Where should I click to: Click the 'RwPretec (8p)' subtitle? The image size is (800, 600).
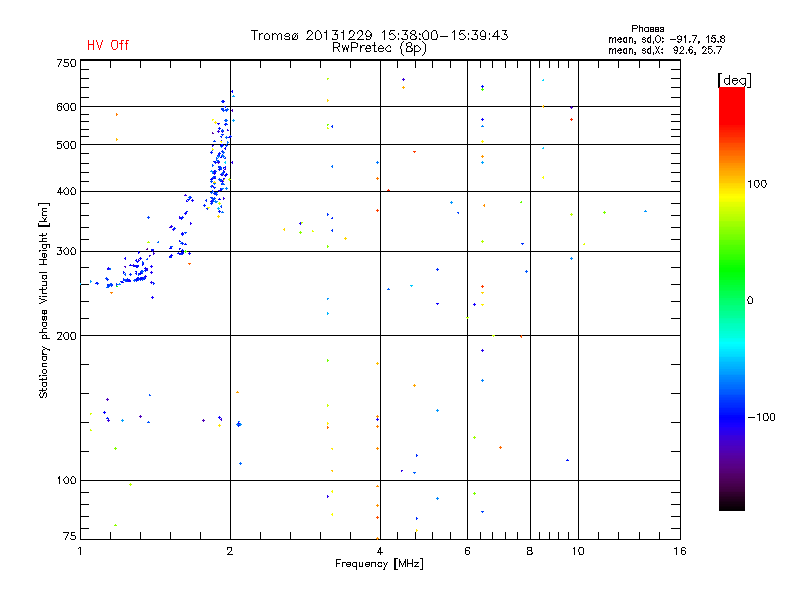pos(379,48)
